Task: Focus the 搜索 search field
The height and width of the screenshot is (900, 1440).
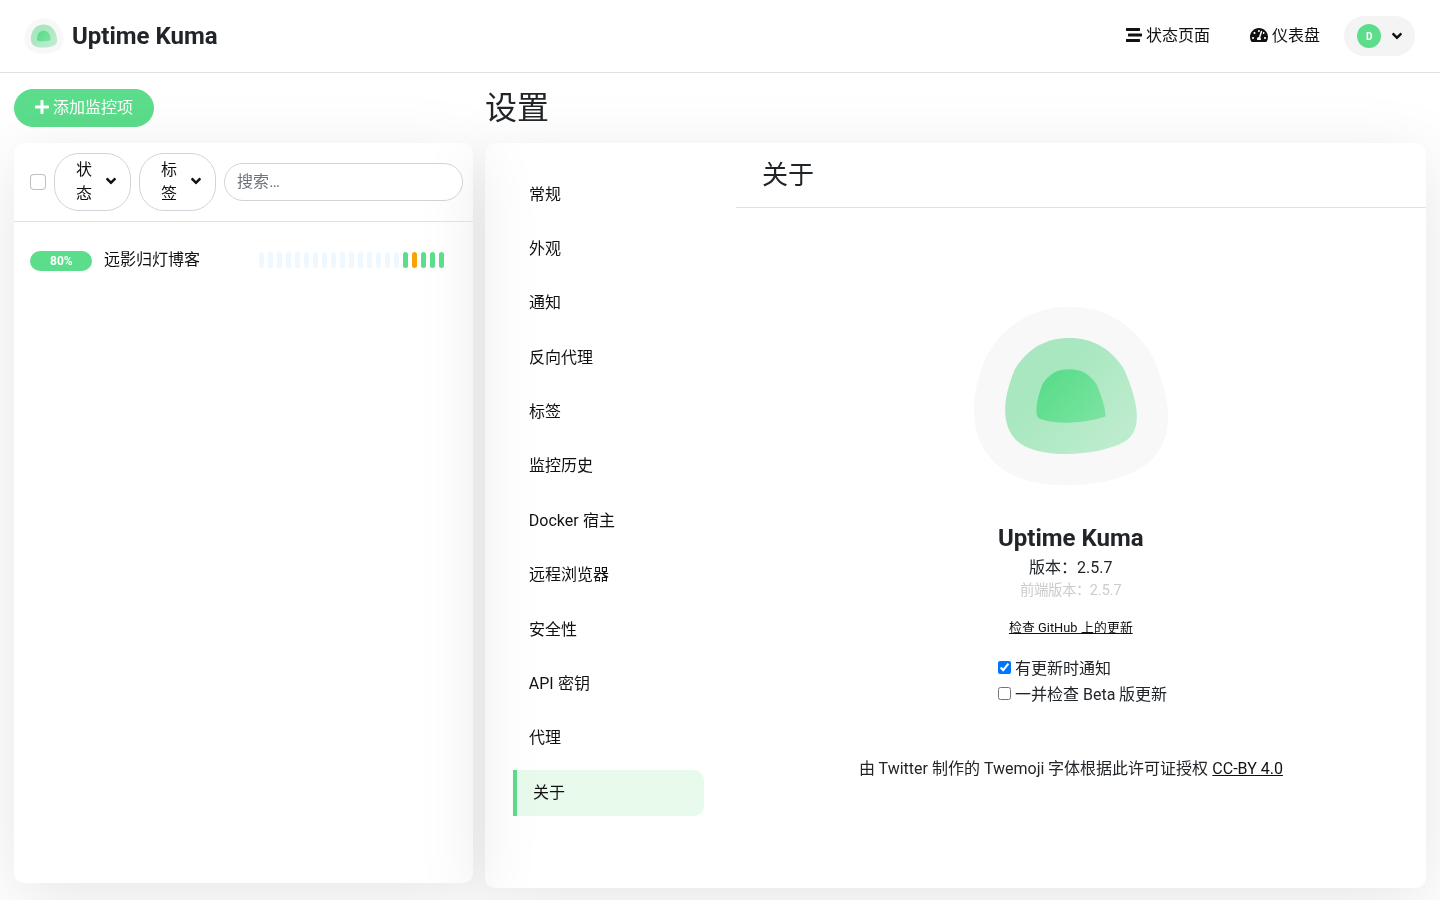Action: (x=343, y=182)
